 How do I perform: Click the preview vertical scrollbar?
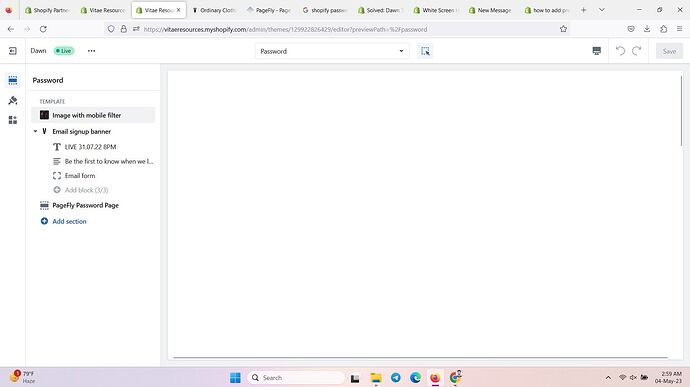coord(681,110)
